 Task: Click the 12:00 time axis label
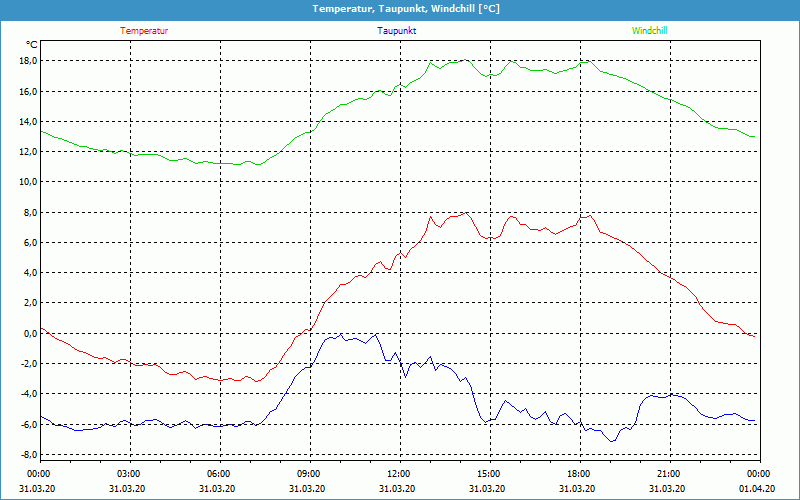[x=398, y=473]
